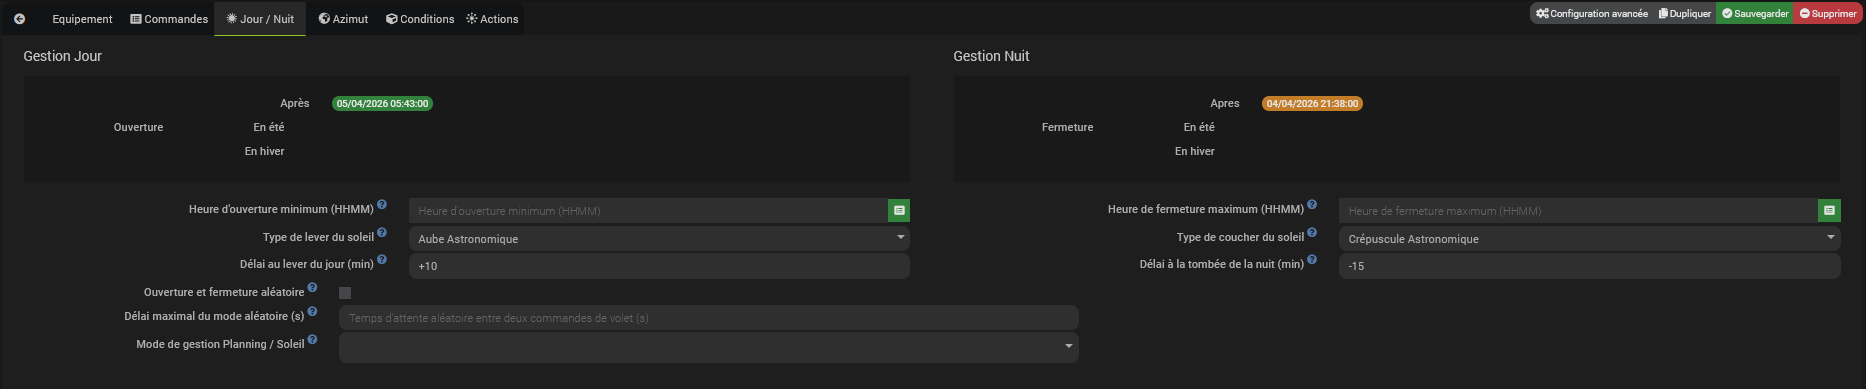Click help icon next to Type de lever du soleil
Viewport: 1866px width, 389px height.
coord(382,233)
